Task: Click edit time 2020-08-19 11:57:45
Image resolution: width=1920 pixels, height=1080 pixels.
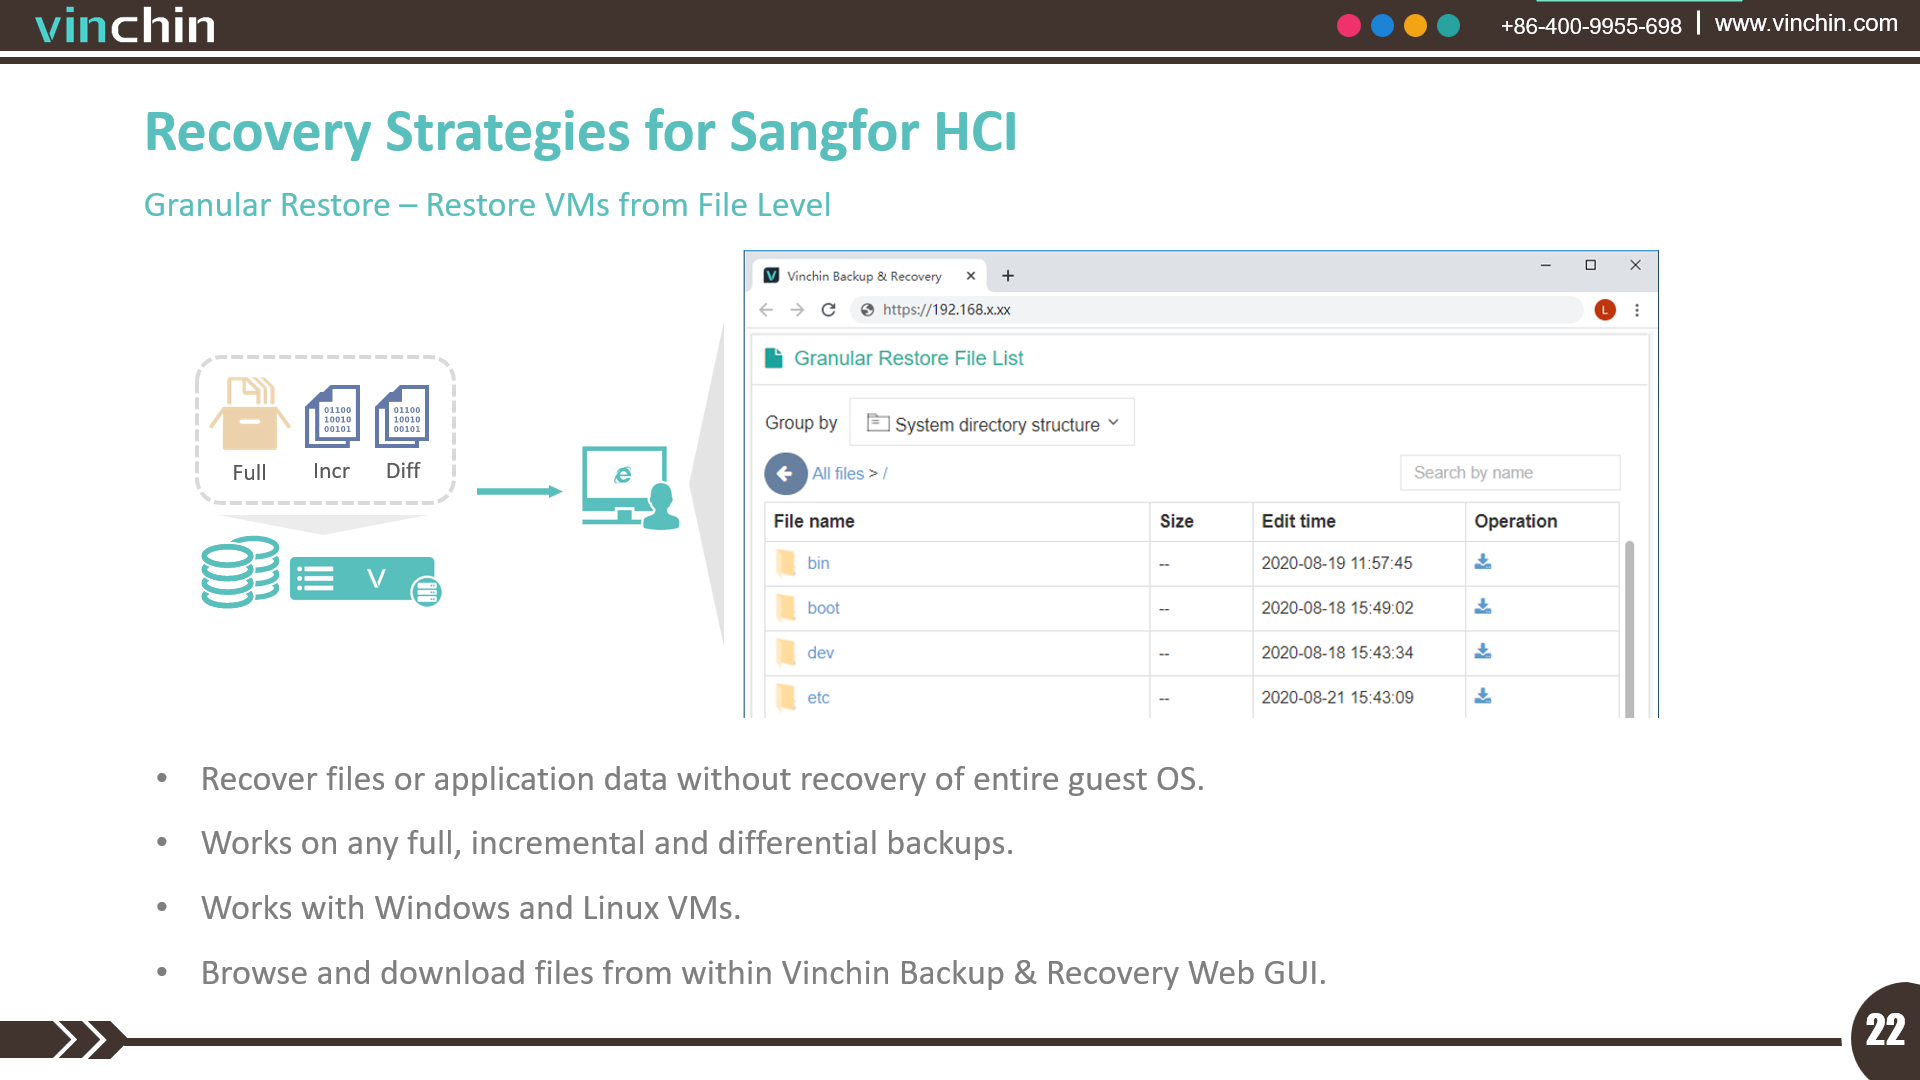Action: tap(1336, 564)
